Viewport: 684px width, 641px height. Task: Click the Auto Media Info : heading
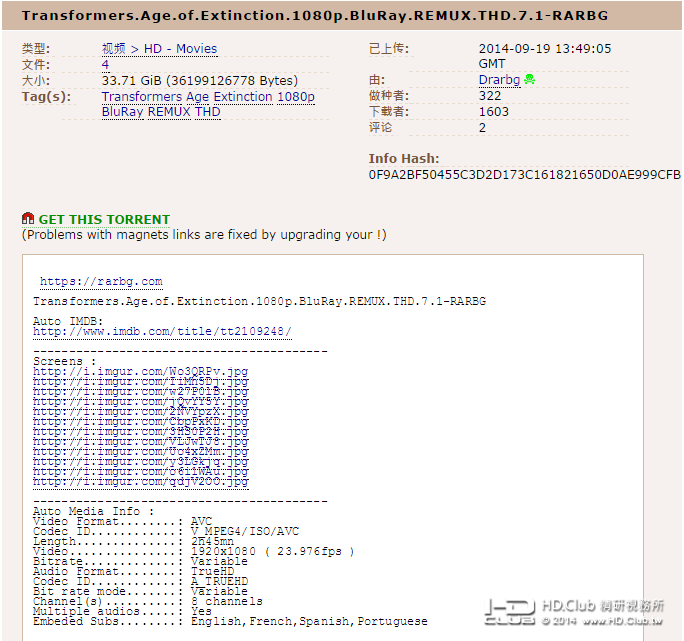93,511
